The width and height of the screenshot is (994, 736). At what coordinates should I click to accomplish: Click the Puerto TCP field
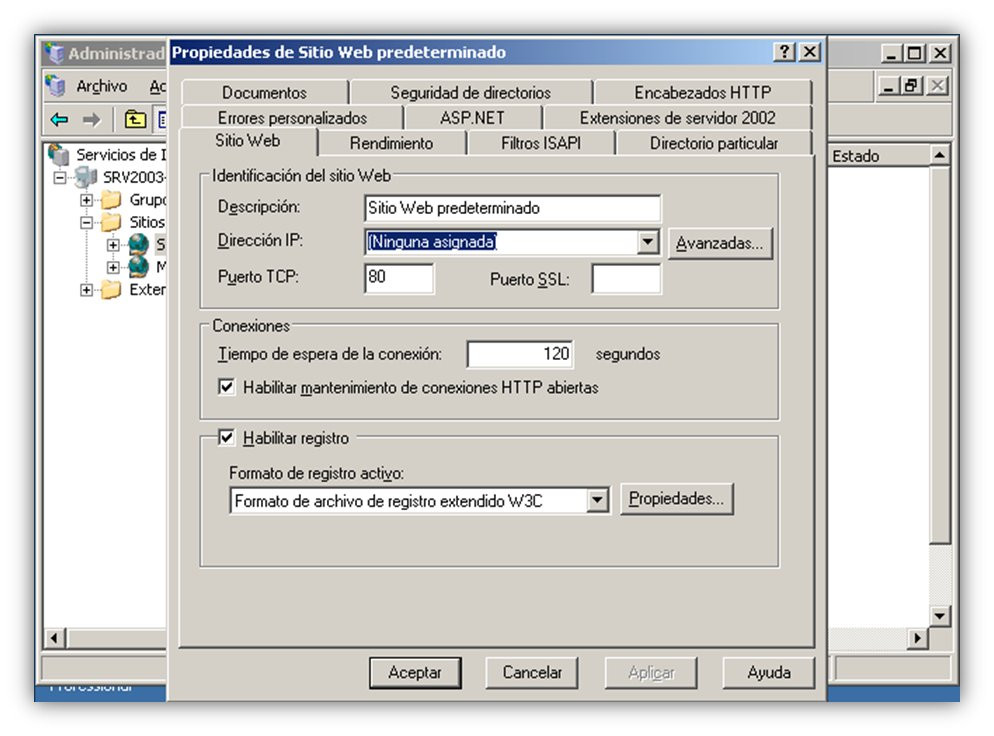[399, 278]
